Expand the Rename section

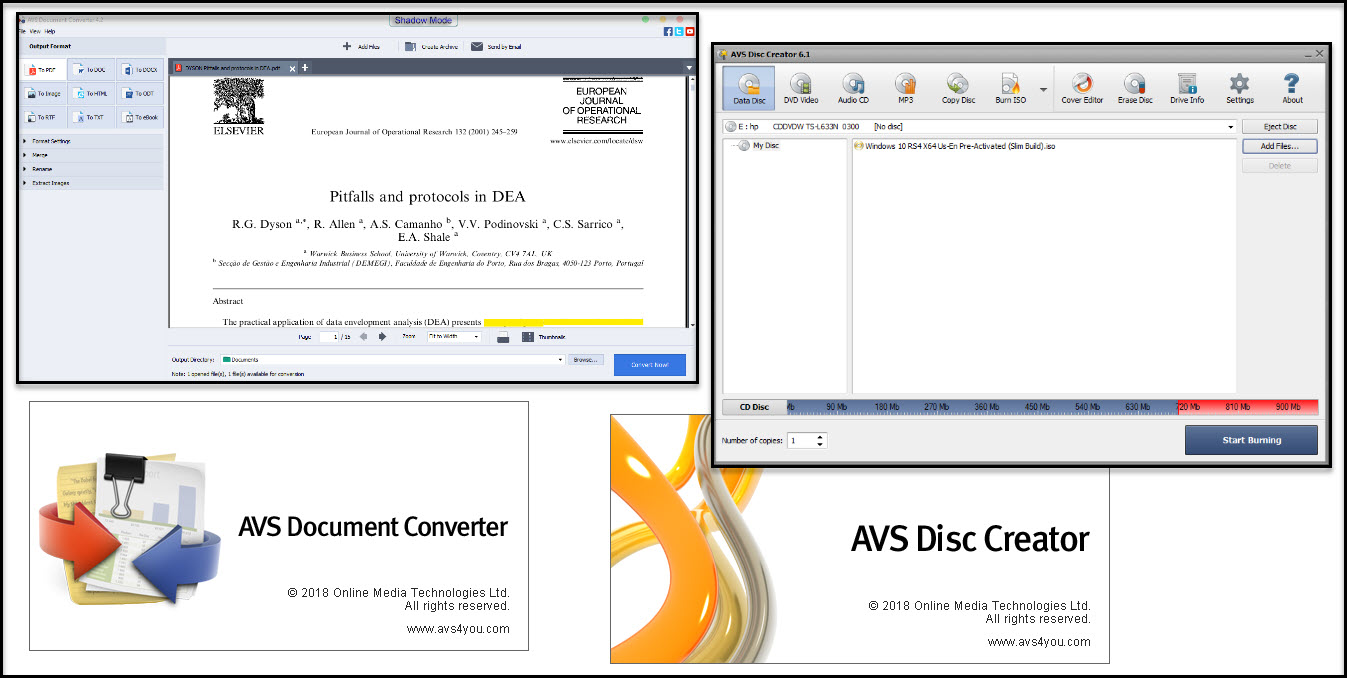(x=92, y=169)
